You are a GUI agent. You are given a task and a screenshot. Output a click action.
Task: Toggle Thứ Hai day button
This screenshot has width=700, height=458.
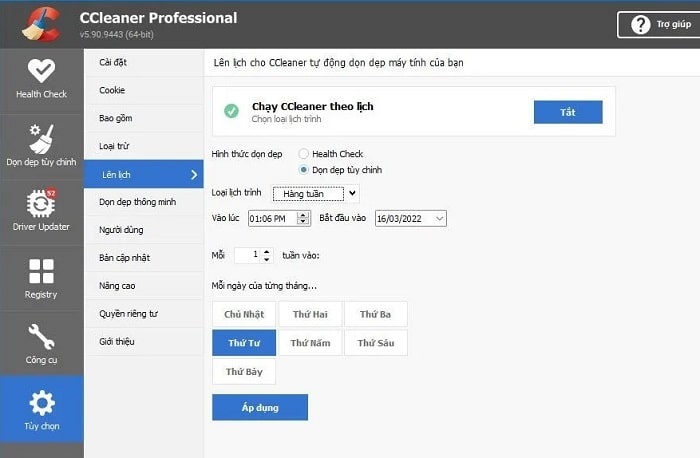click(x=310, y=314)
